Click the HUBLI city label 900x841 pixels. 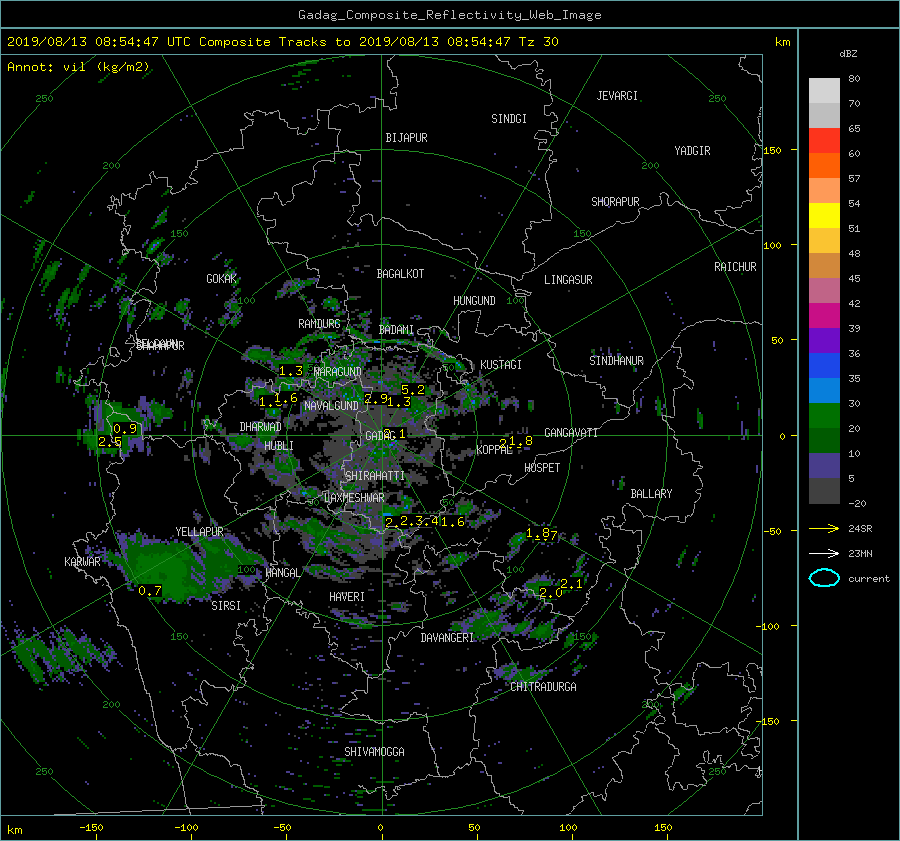click(x=279, y=446)
